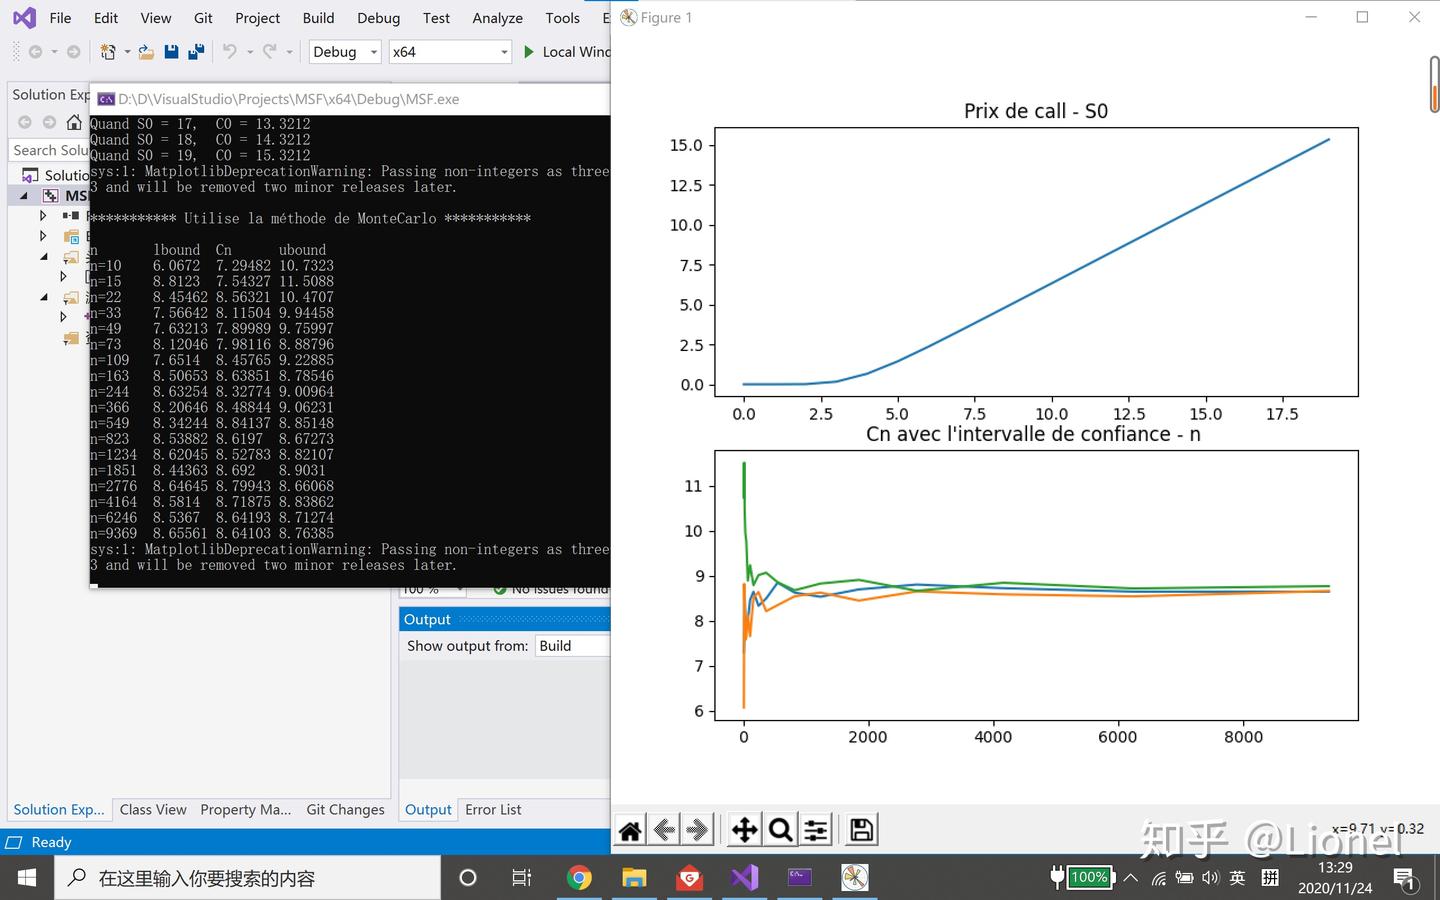Open the subplot configuration sliders icon

(x=815, y=829)
